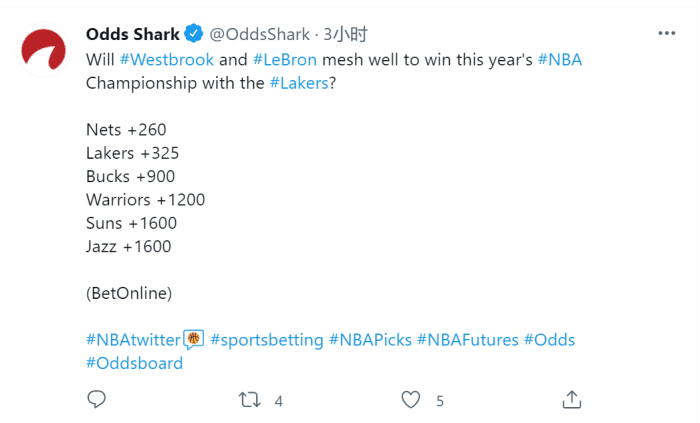The height and width of the screenshot is (423, 700).
Task: Open the share tweet icon
Action: point(571,400)
